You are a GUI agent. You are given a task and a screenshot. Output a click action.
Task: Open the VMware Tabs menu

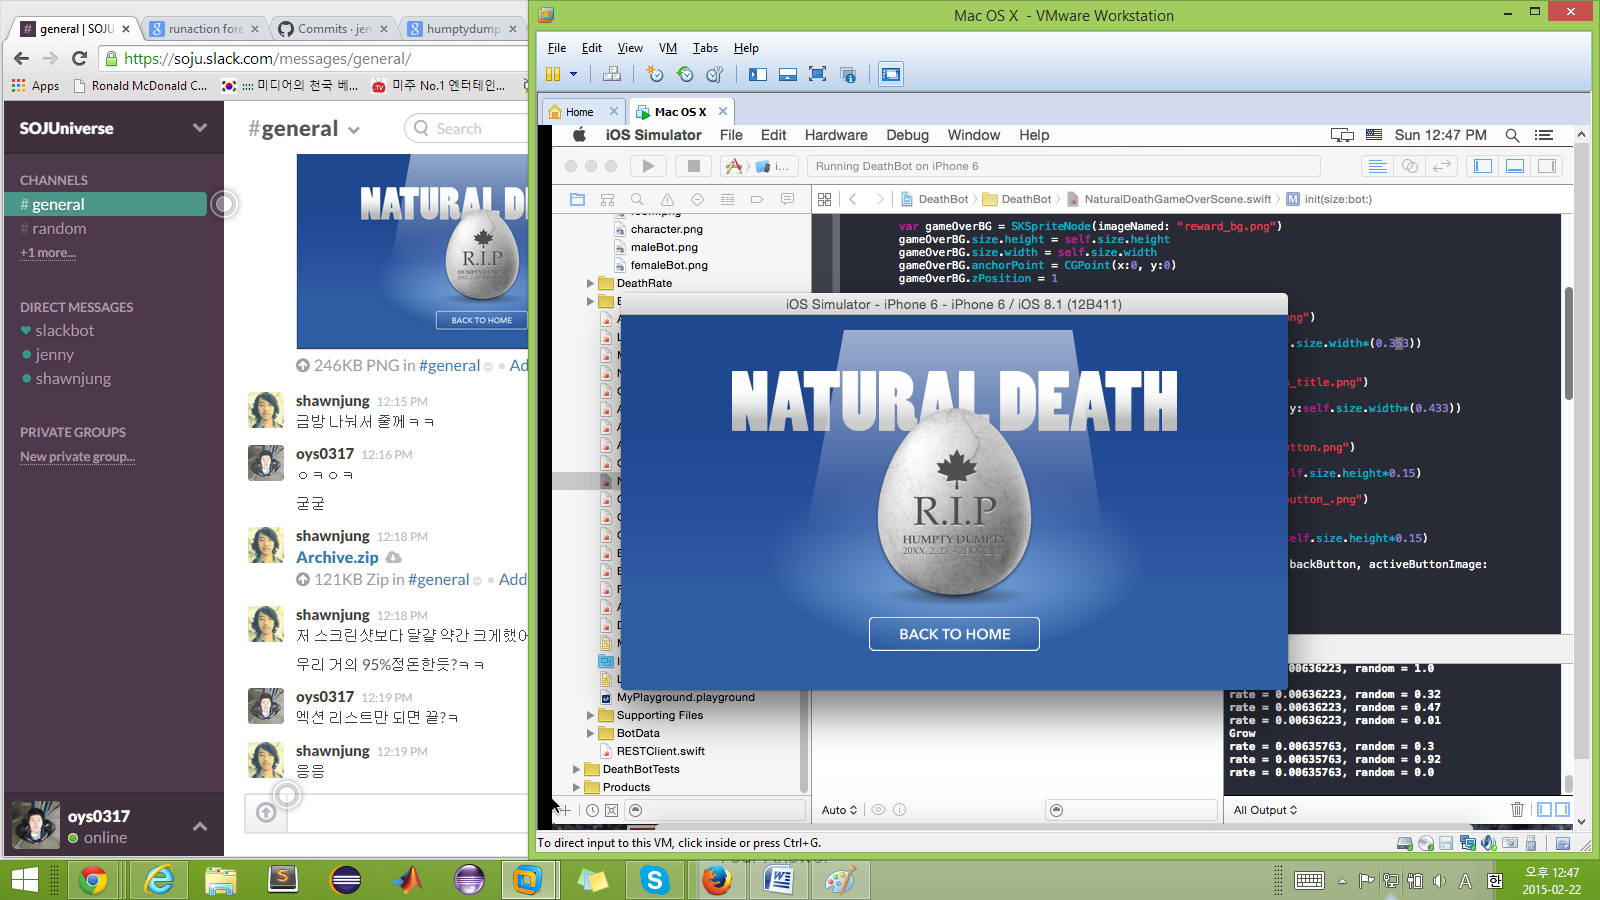click(705, 48)
